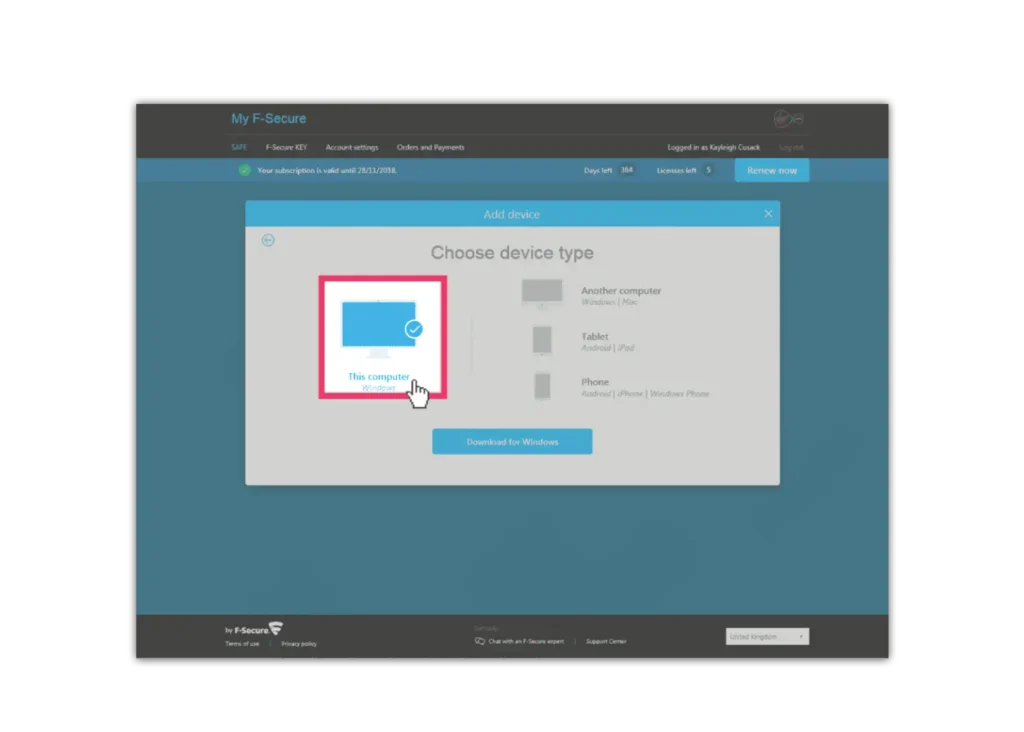This screenshot has height=732, width=1024.
Task: Expand the United Kingdom country dropdown
Action: tap(767, 637)
